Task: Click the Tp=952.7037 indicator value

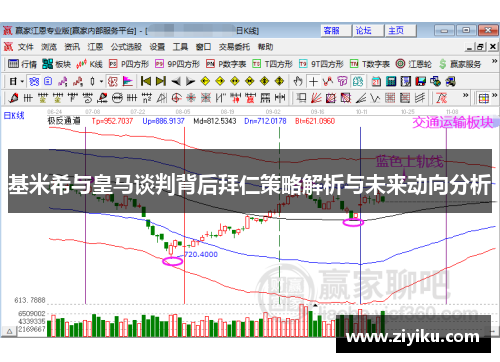Action: [112, 121]
